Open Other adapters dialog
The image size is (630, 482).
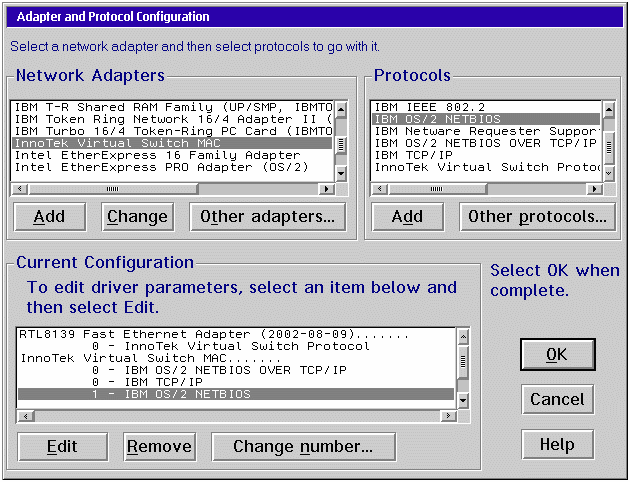tap(268, 217)
